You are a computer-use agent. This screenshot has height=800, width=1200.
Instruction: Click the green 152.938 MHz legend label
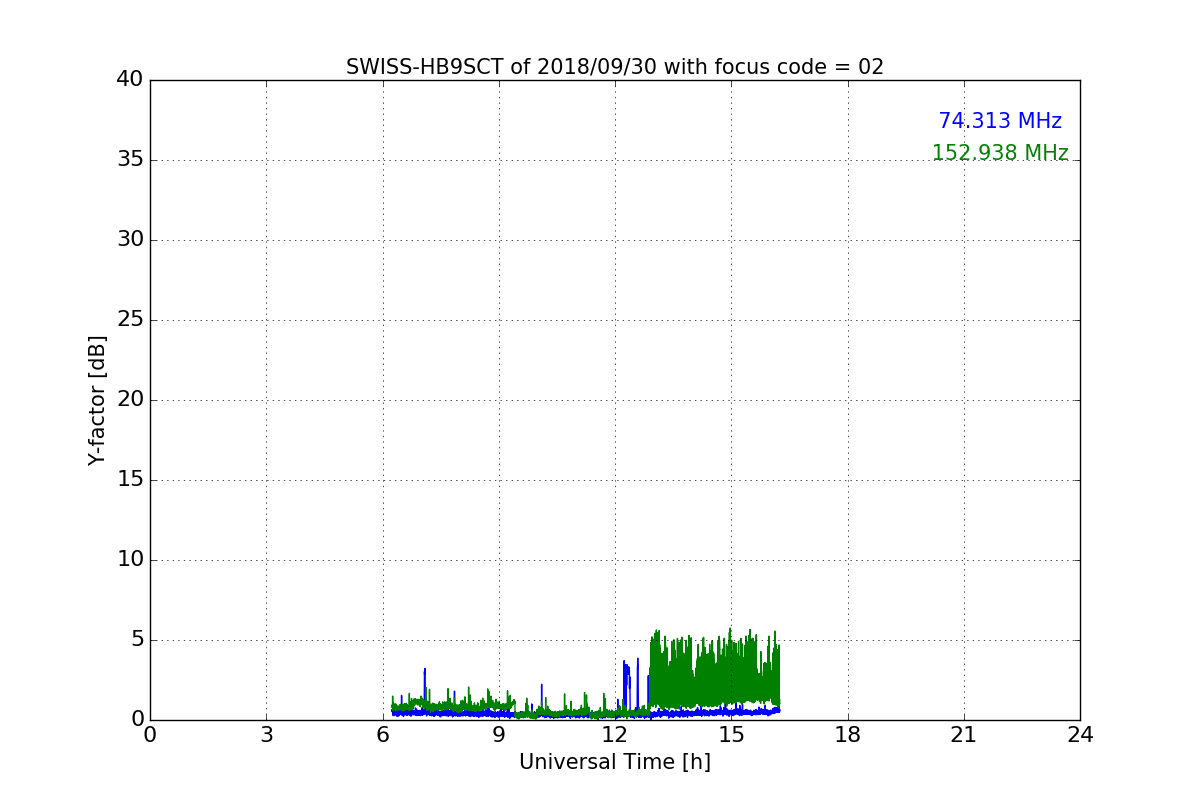pyautogui.click(x=1000, y=153)
